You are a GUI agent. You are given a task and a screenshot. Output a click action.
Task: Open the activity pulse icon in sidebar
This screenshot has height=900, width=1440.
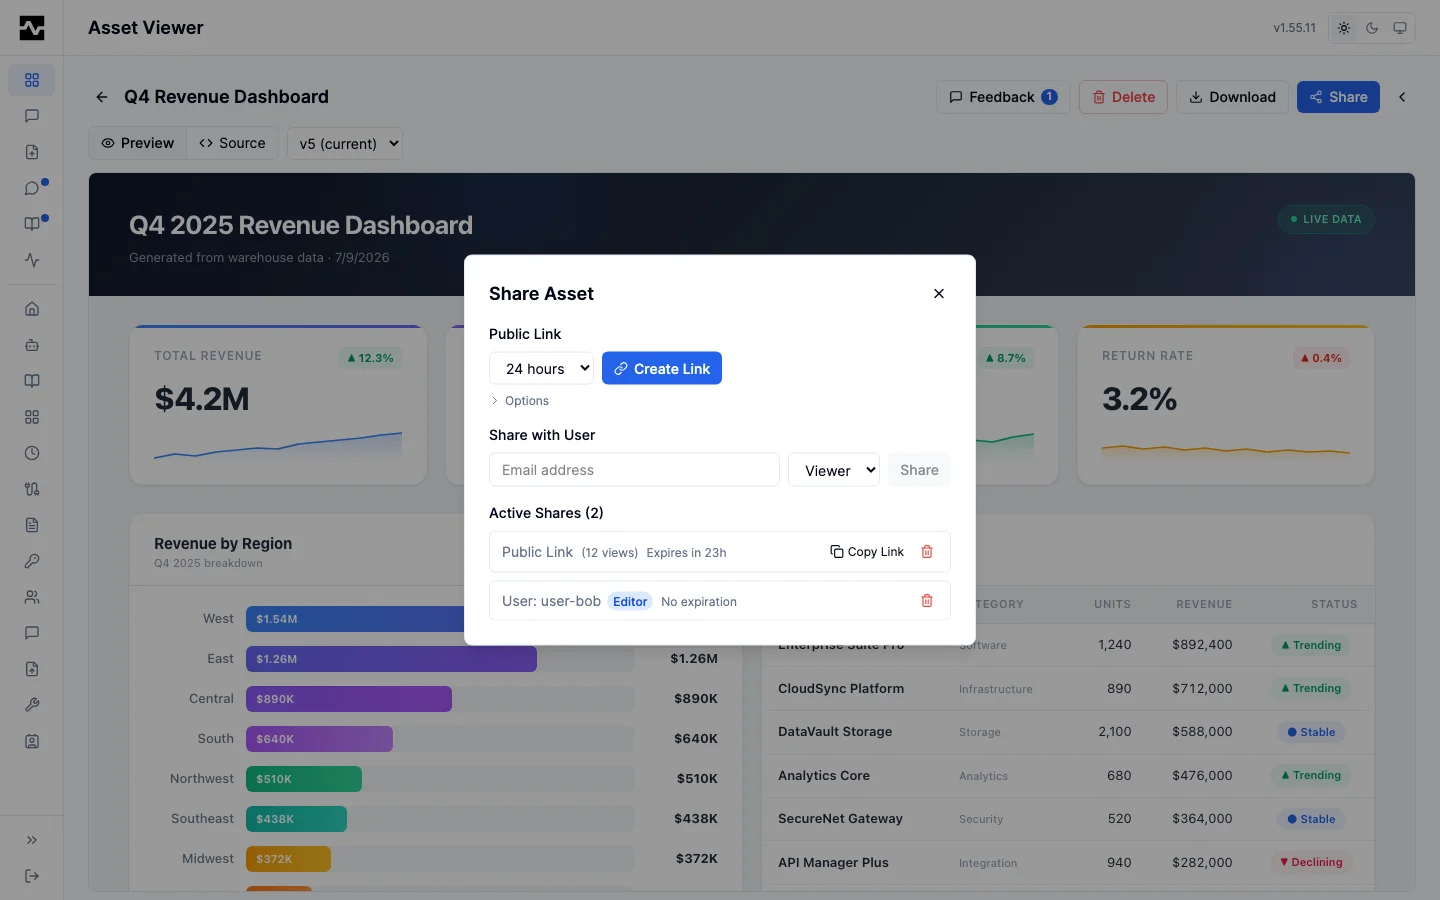[32, 260]
